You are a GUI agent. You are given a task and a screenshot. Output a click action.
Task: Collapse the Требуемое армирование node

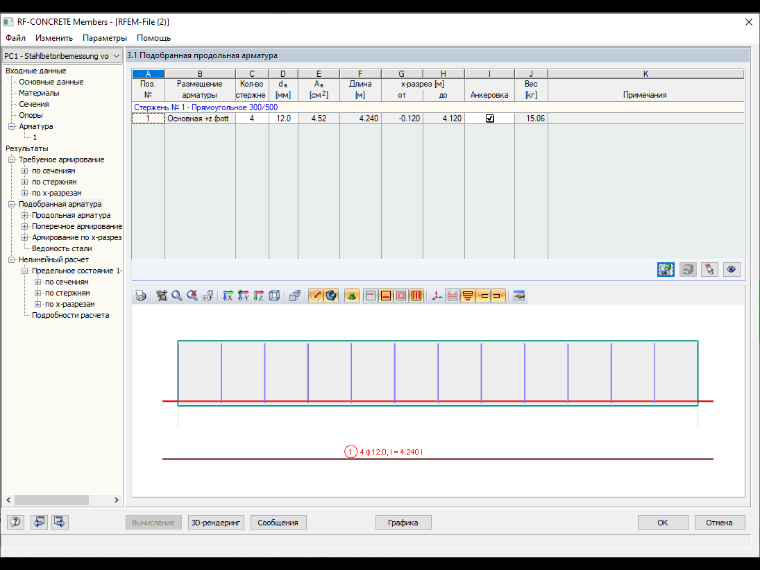[x=12, y=159]
